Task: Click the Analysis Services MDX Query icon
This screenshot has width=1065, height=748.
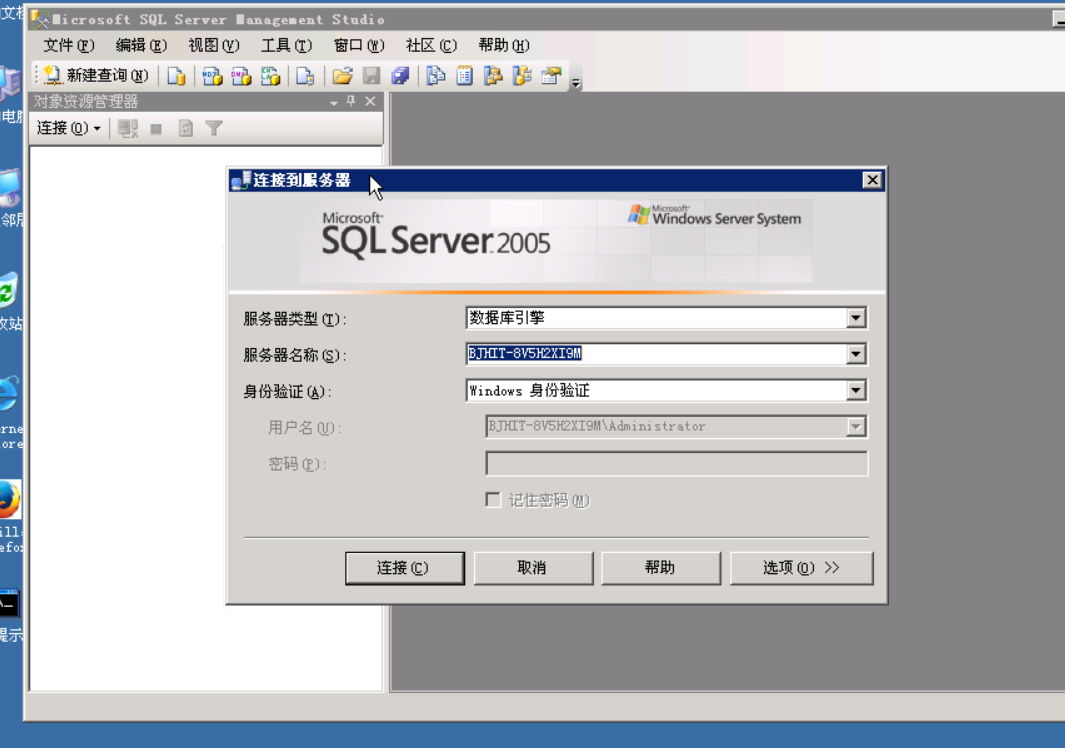Action: pyautogui.click(x=213, y=75)
